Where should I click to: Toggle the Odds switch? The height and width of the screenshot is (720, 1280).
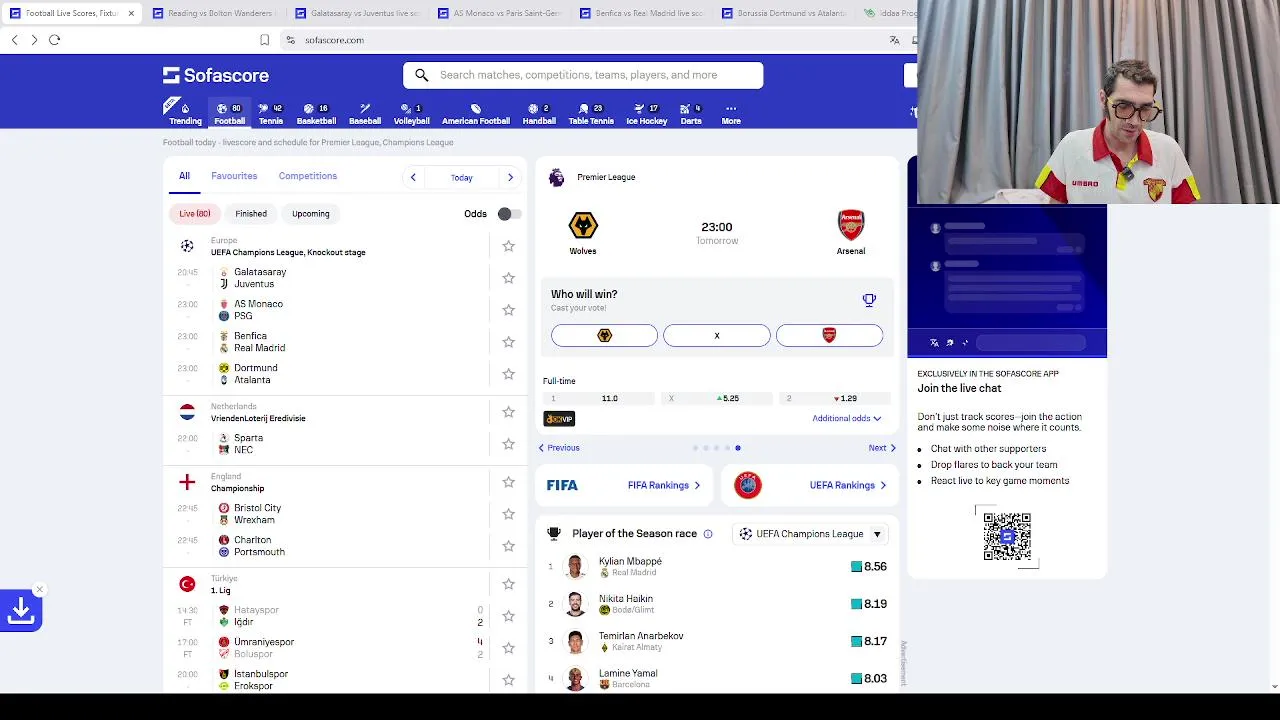(x=508, y=214)
